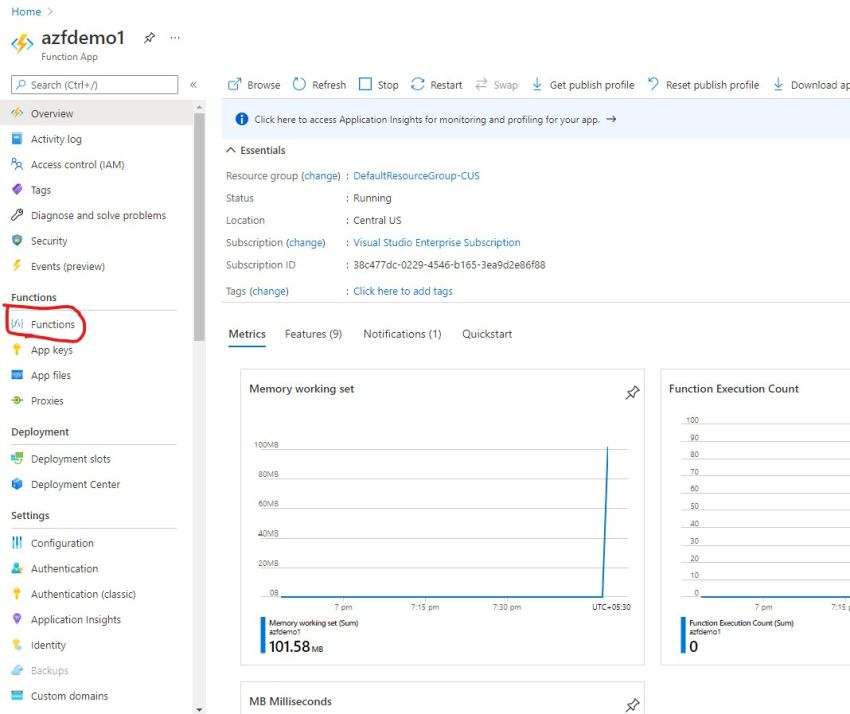Change the Resource group

point(320,174)
